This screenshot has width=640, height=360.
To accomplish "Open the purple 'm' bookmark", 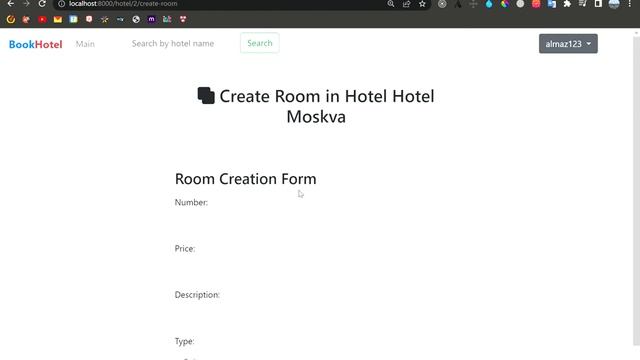I will [x=151, y=19].
